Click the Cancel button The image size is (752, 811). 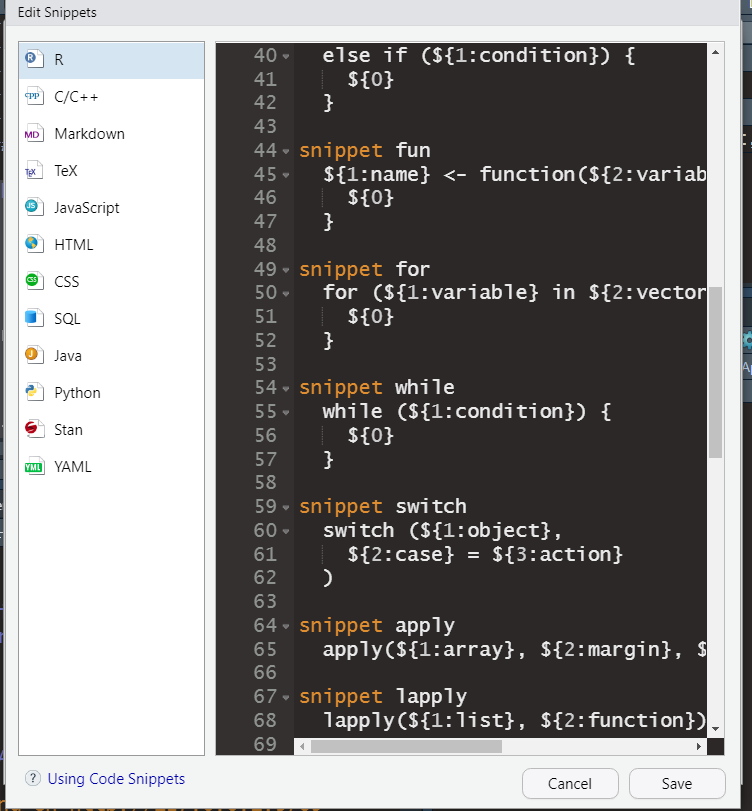pyautogui.click(x=570, y=784)
